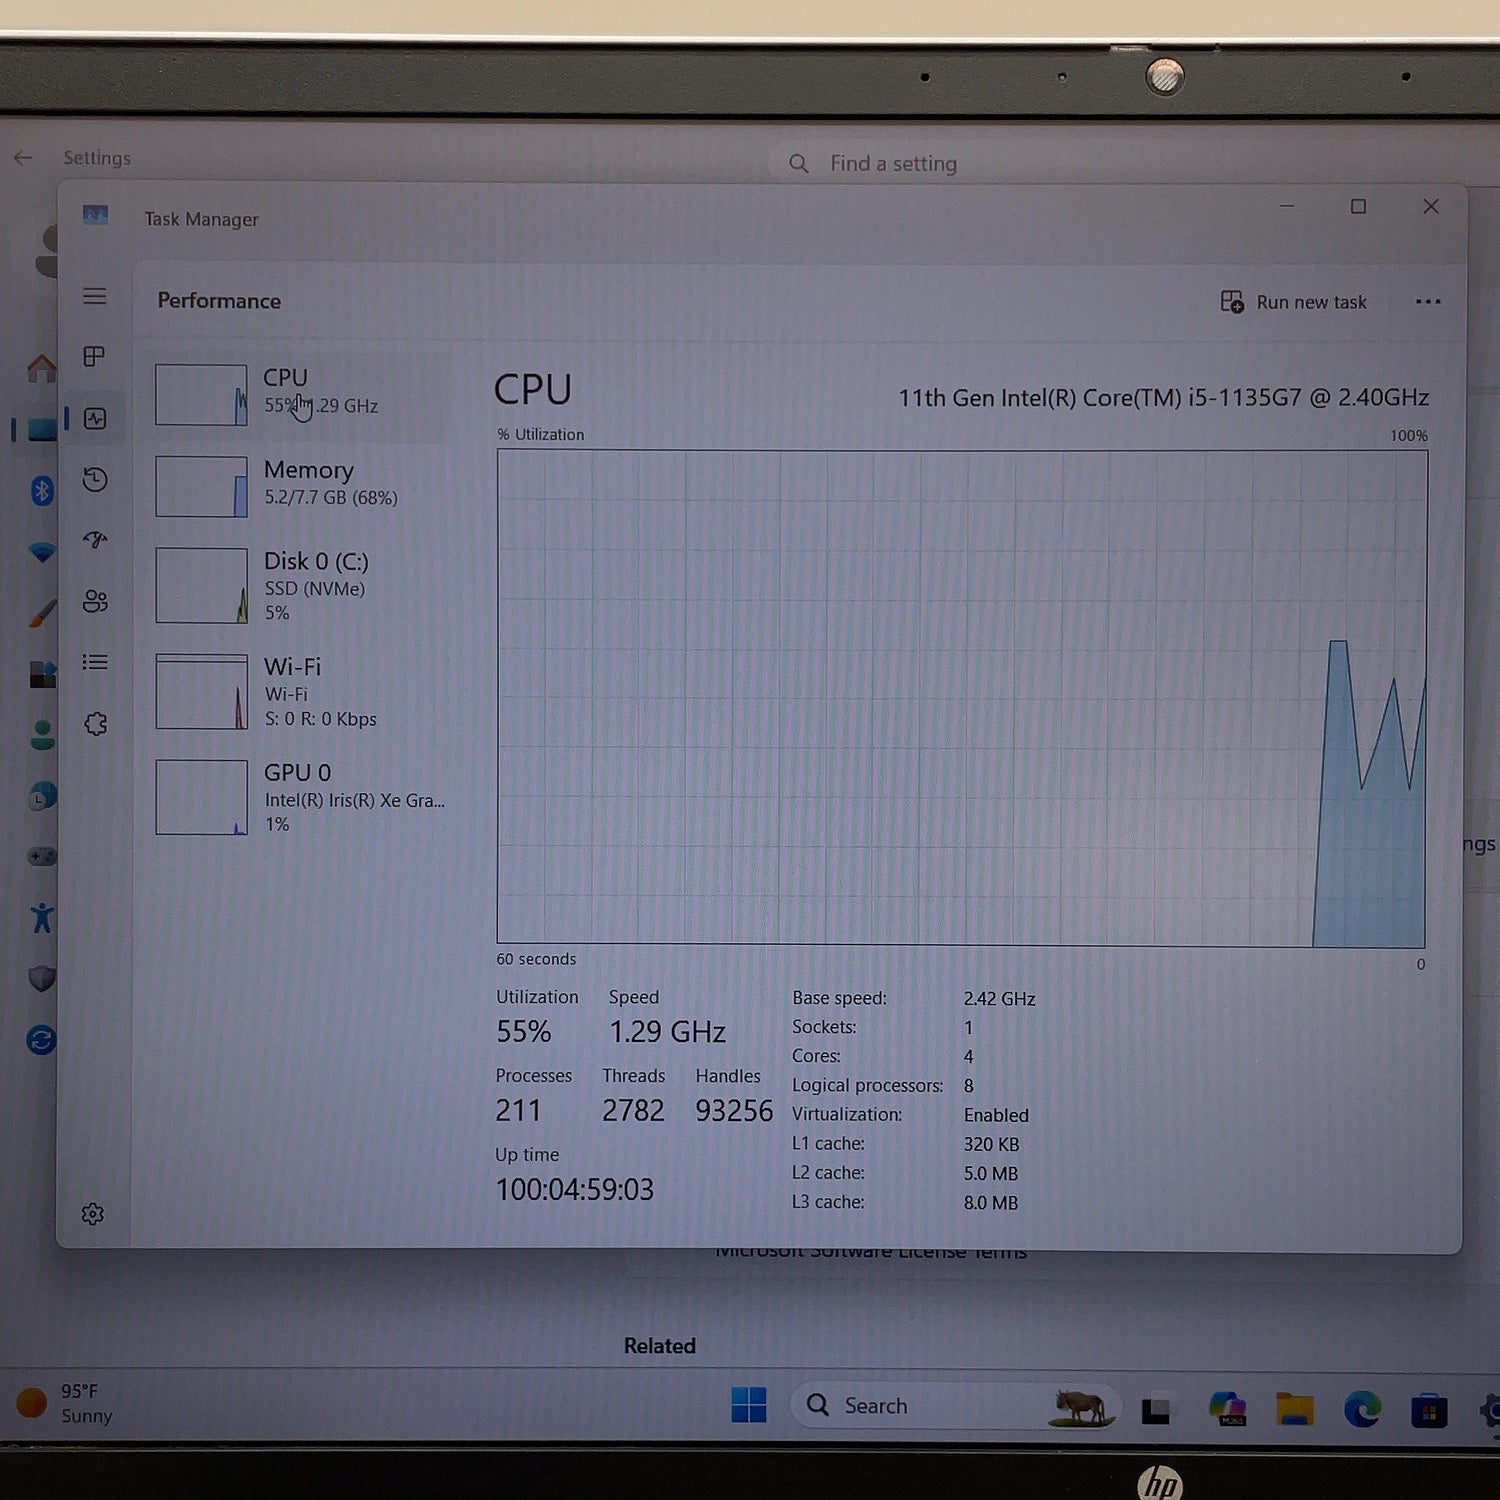The width and height of the screenshot is (1500, 1500).
Task: Click the 93256 handles value
Action: [x=734, y=1111]
